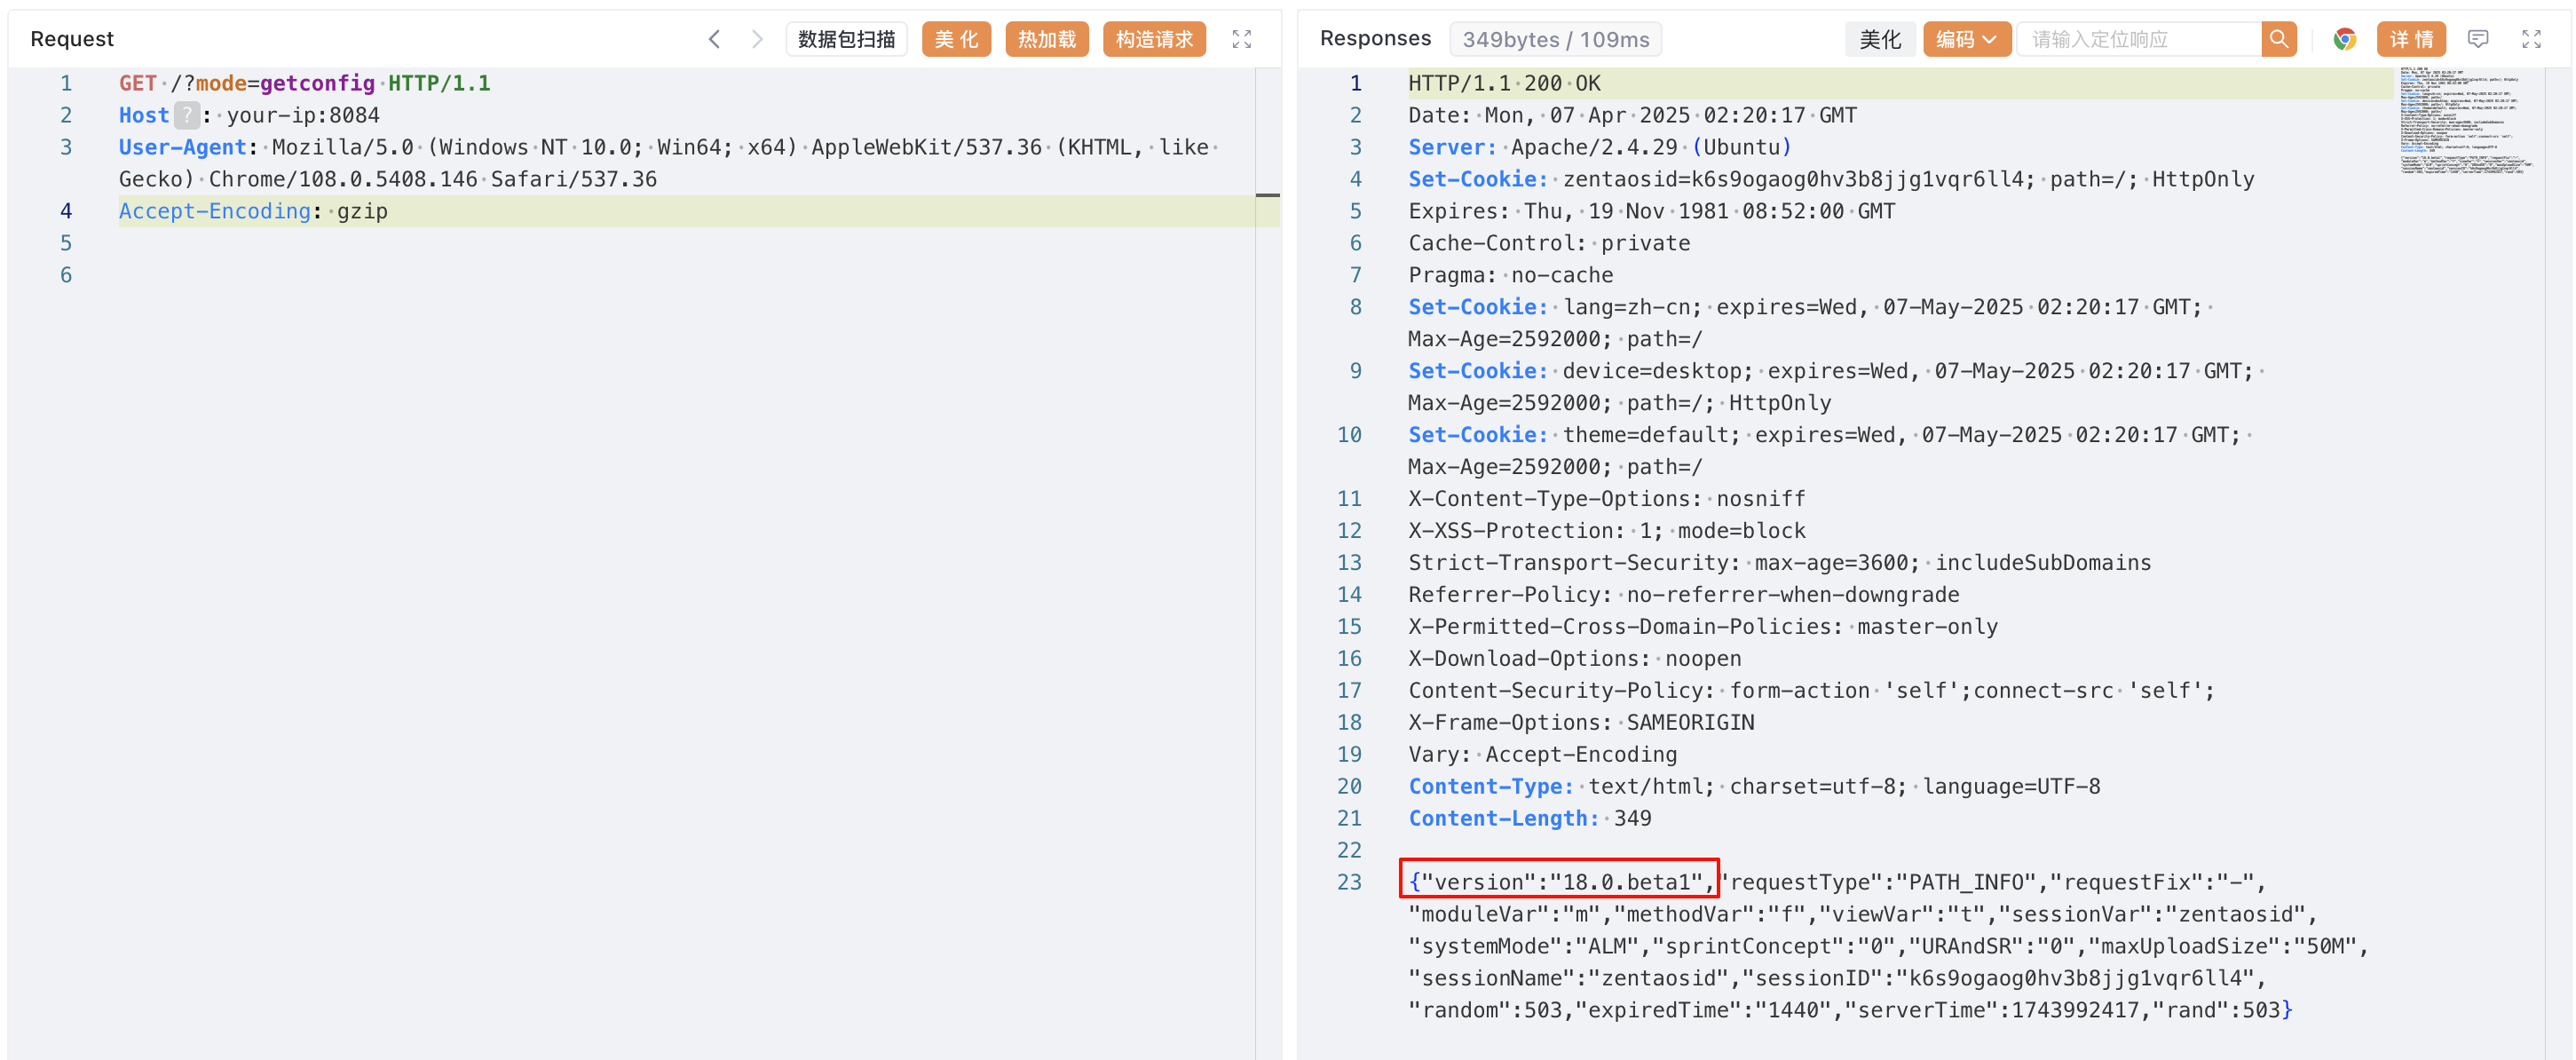
Task: Click the Request editor scrollbar marker
Action: click(x=1267, y=195)
